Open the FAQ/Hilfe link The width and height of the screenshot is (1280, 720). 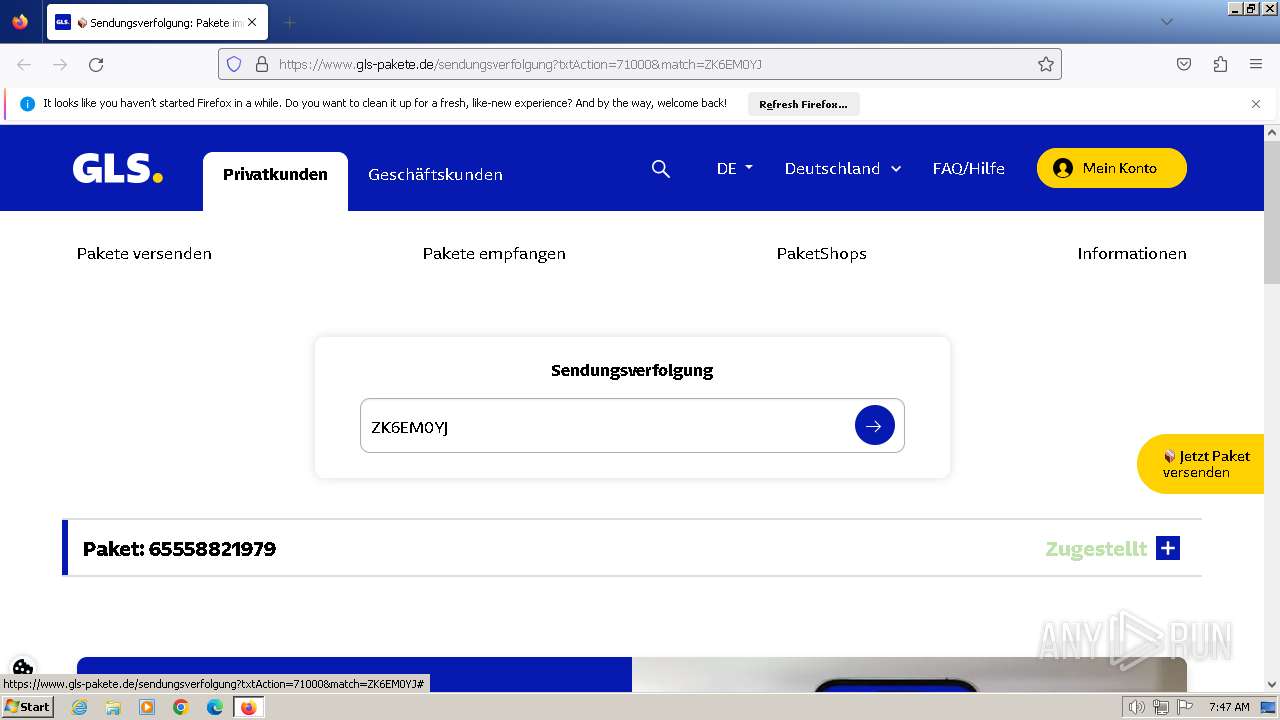[x=968, y=168]
